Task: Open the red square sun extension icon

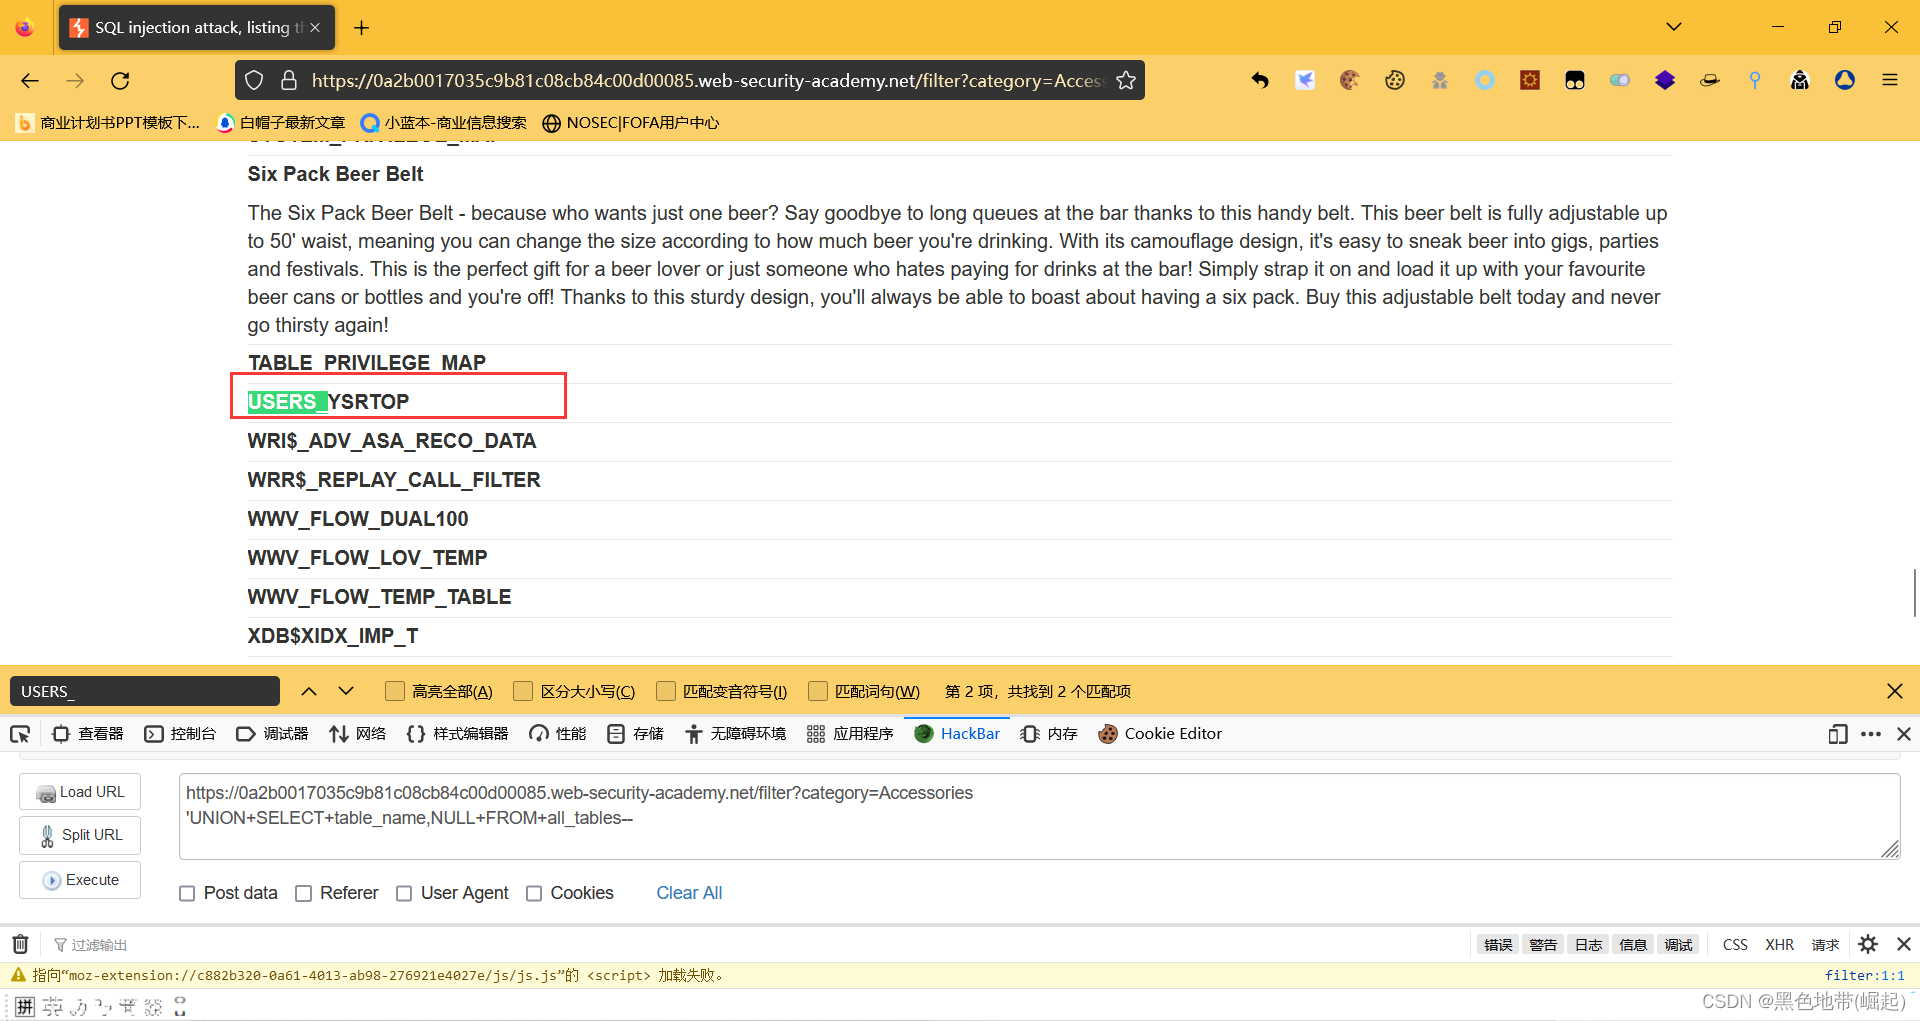Action: coord(1530,81)
